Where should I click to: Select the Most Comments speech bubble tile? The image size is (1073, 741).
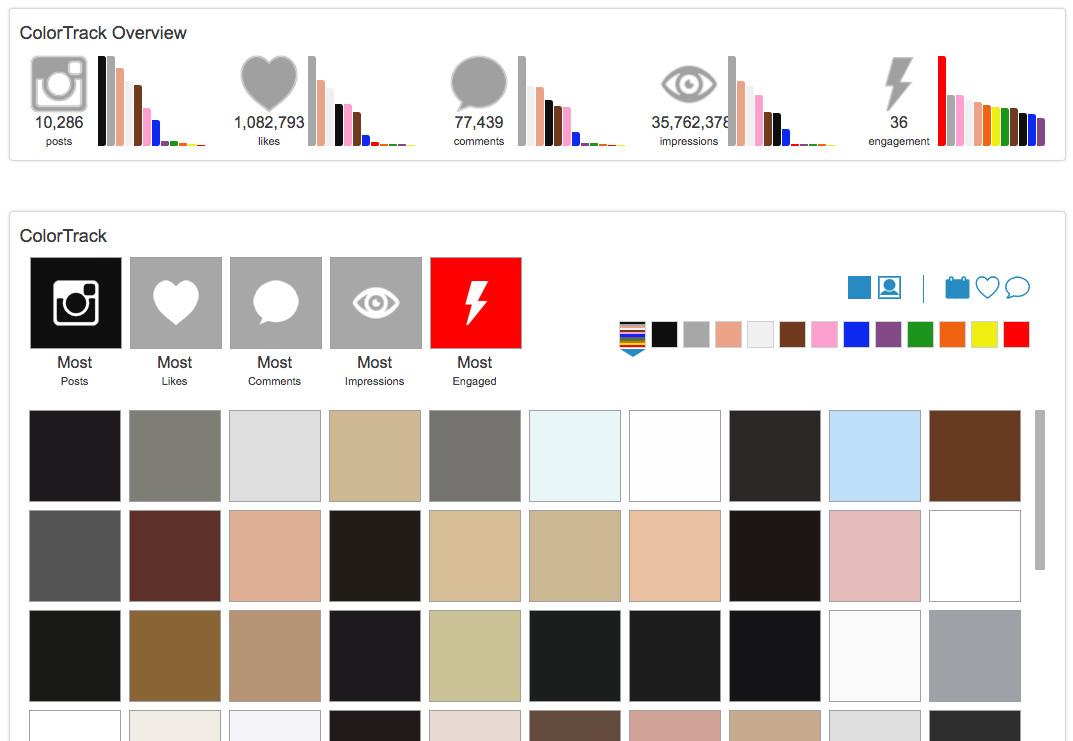[x=276, y=303]
